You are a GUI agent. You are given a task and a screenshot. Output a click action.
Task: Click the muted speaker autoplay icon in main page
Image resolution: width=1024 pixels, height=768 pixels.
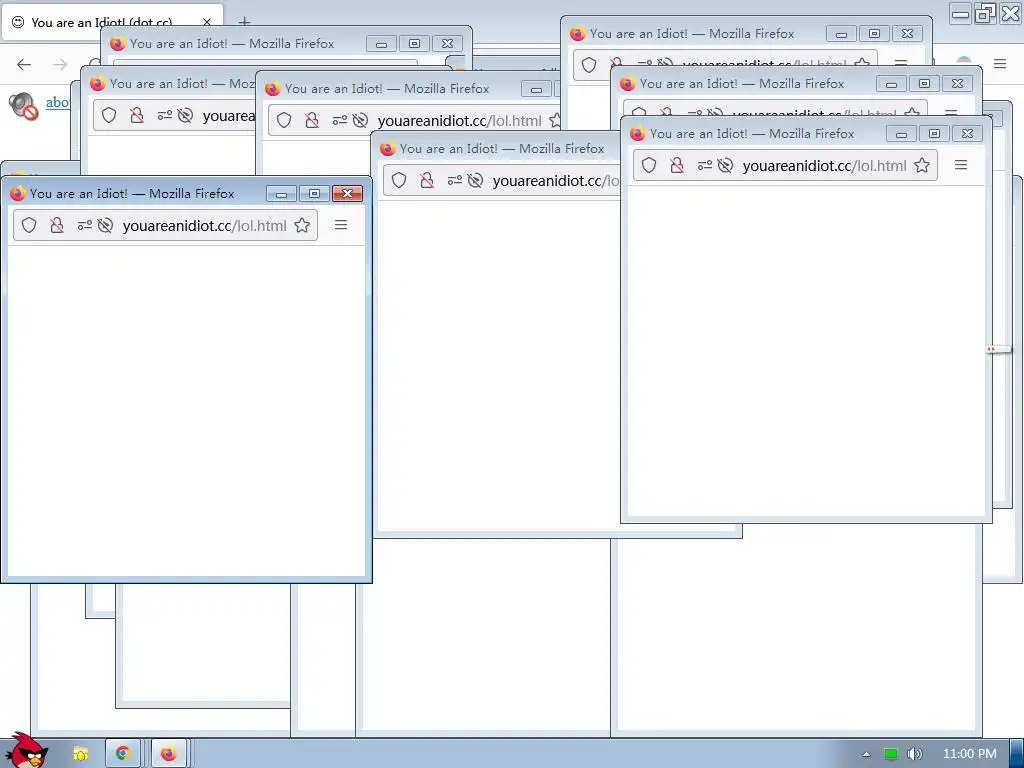[24, 106]
